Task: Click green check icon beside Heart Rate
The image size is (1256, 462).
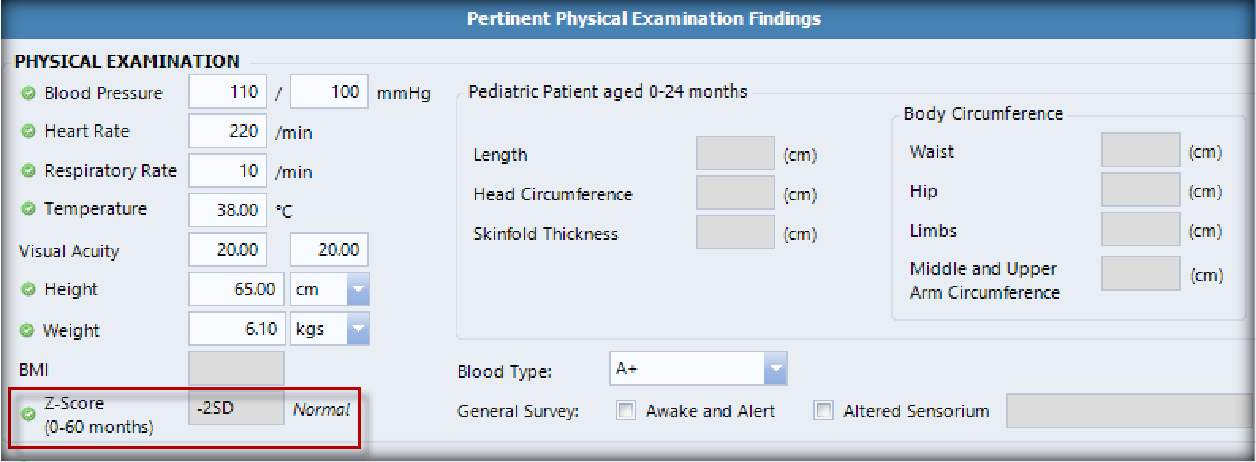Action: pos(29,132)
